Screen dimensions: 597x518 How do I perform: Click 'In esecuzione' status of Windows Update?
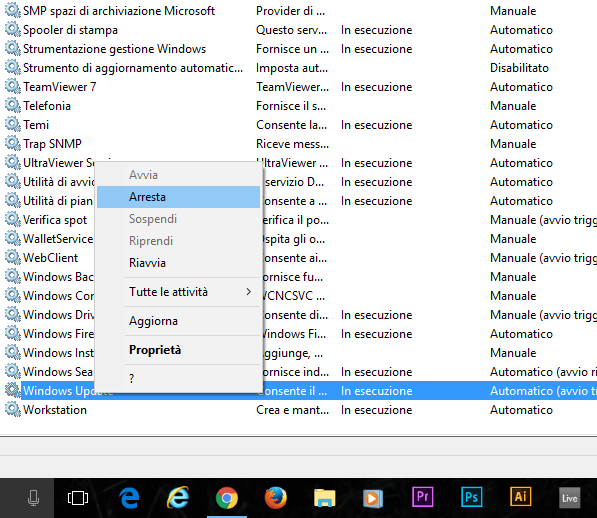click(x=376, y=391)
